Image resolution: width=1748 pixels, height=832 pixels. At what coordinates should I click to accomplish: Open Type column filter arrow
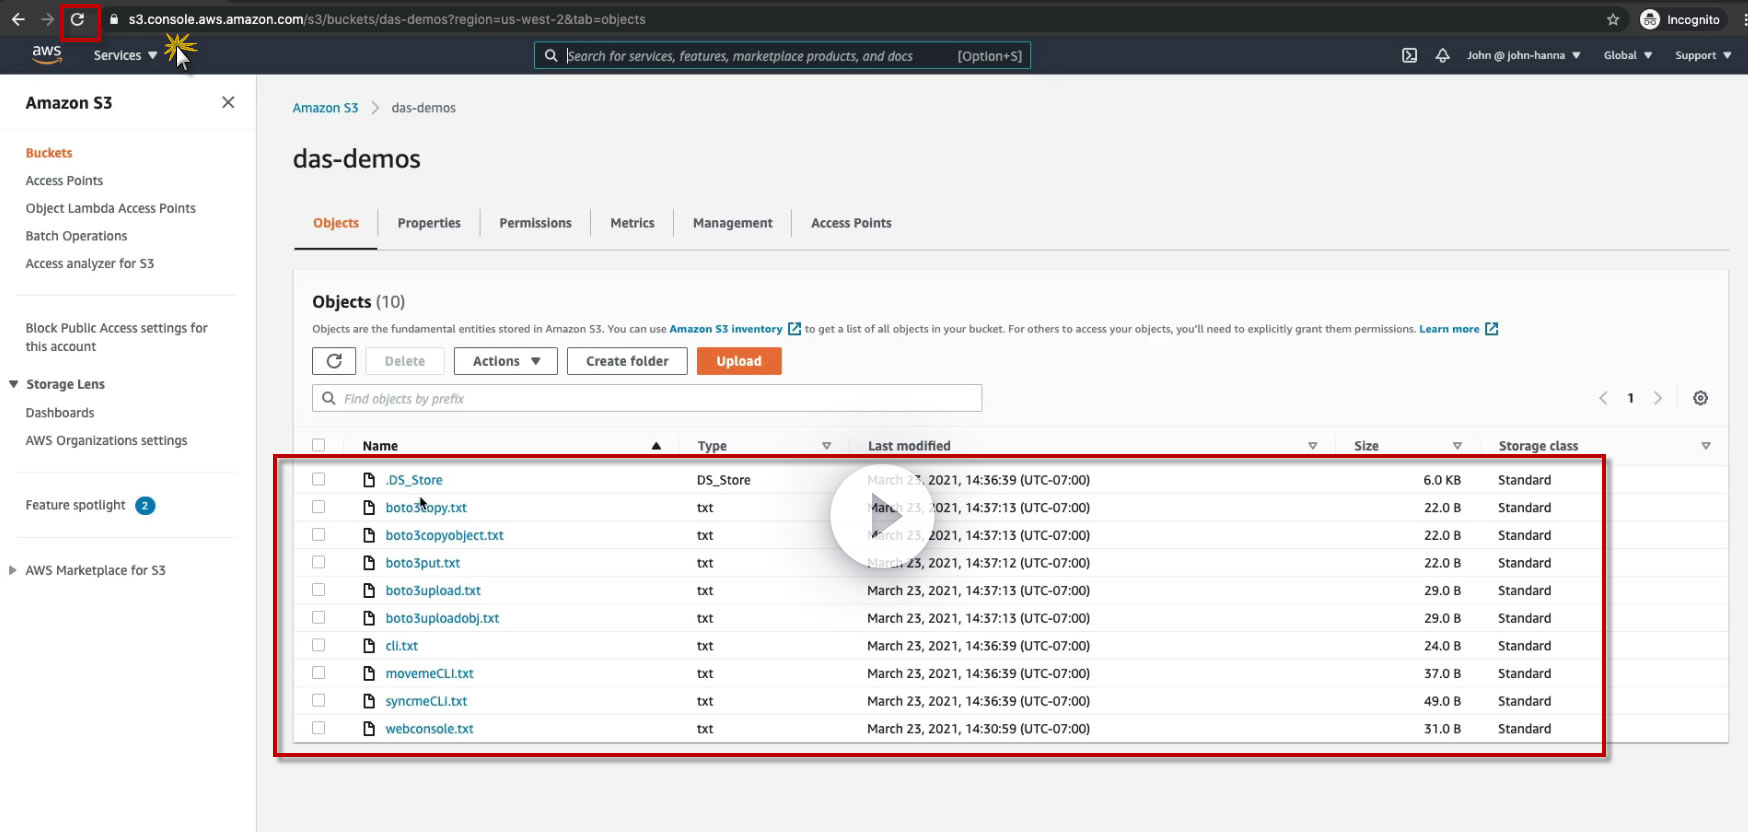(826, 446)
